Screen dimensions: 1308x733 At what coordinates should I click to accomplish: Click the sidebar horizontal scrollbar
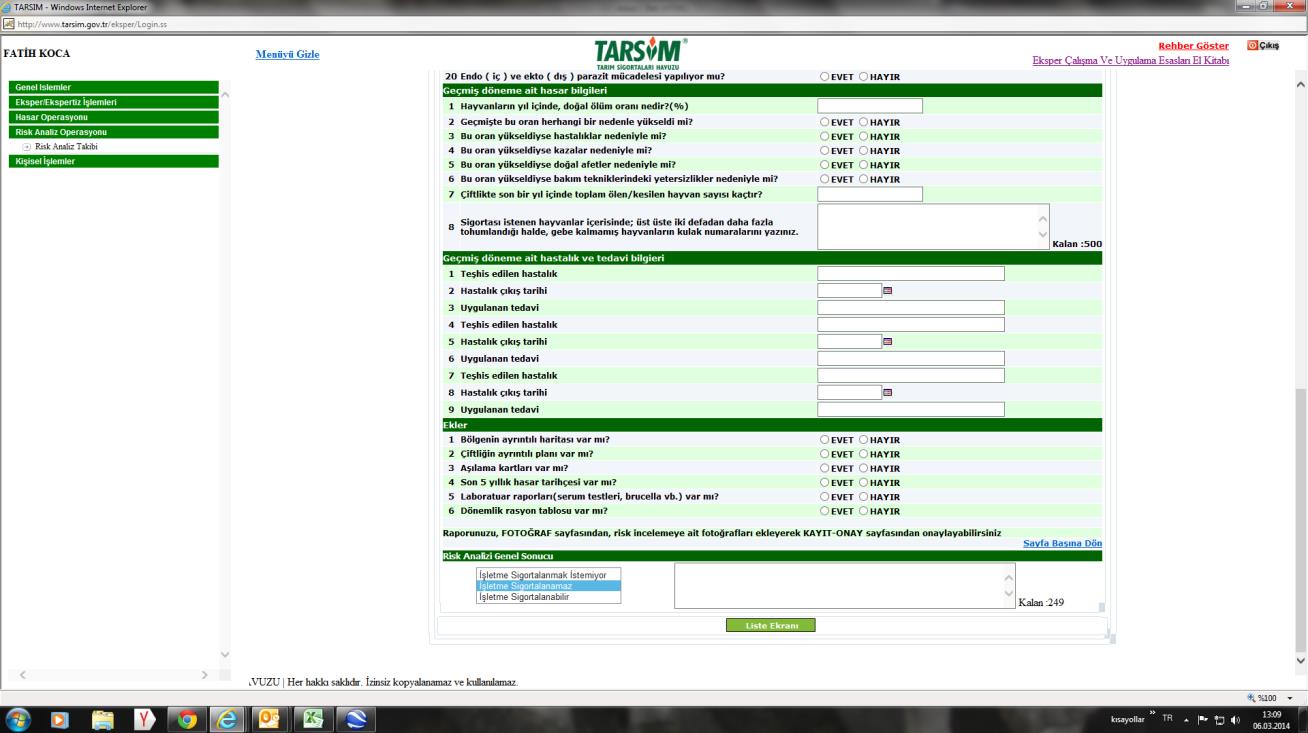coord(113,675)
